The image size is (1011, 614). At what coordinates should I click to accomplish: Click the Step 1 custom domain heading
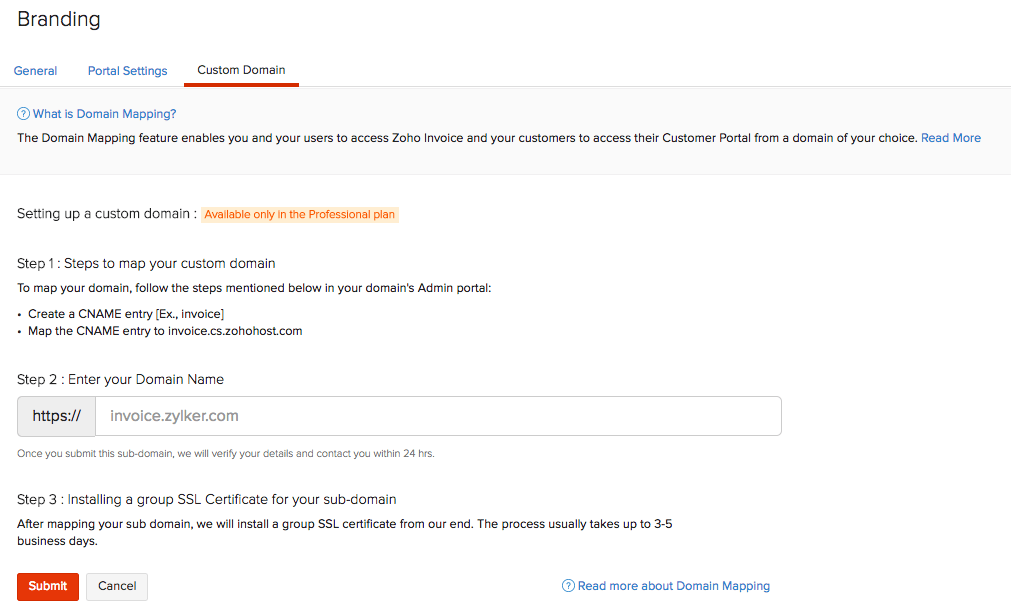click(146, 264)
